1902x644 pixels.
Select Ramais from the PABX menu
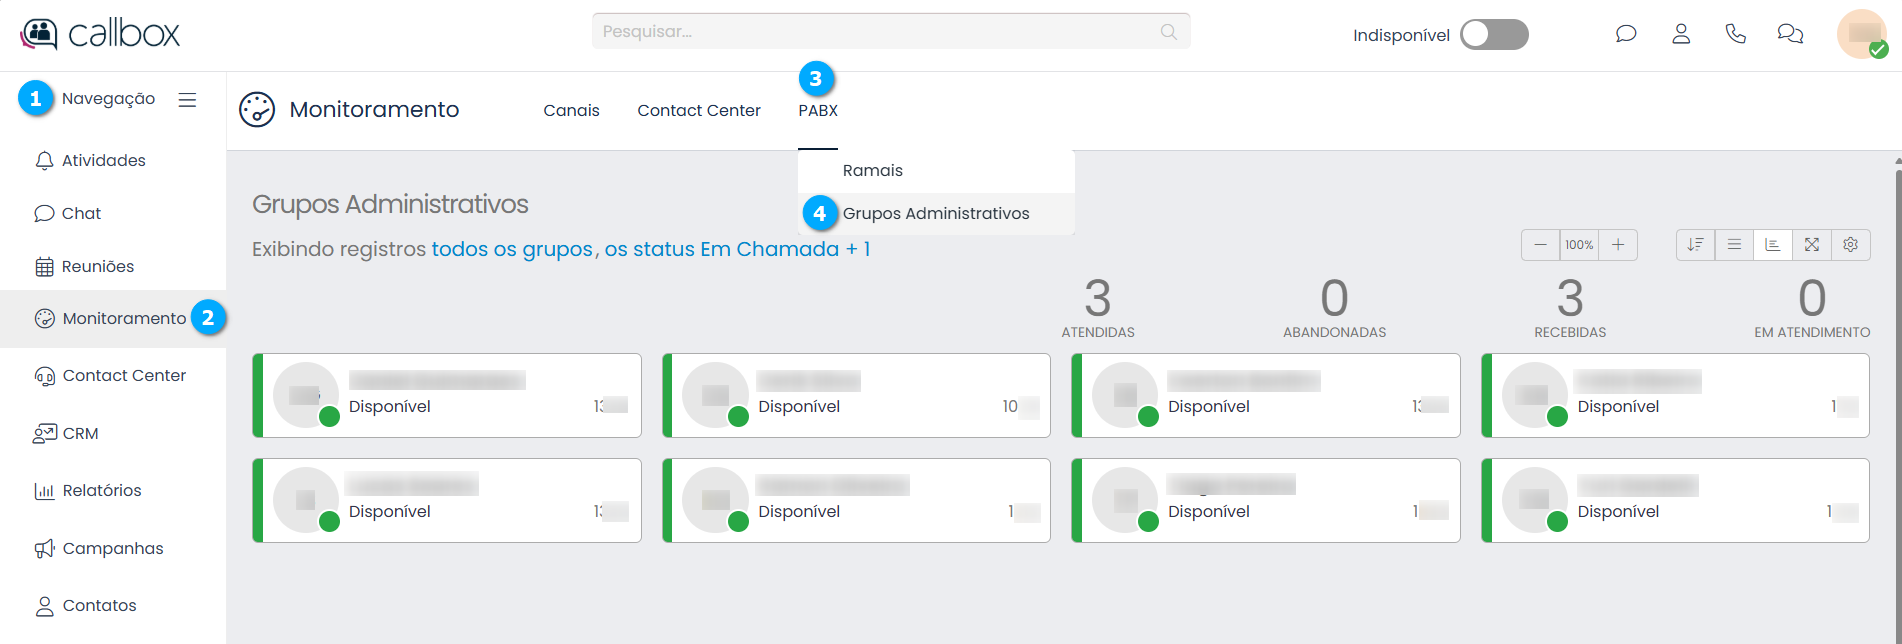click(x=872, y=171)
